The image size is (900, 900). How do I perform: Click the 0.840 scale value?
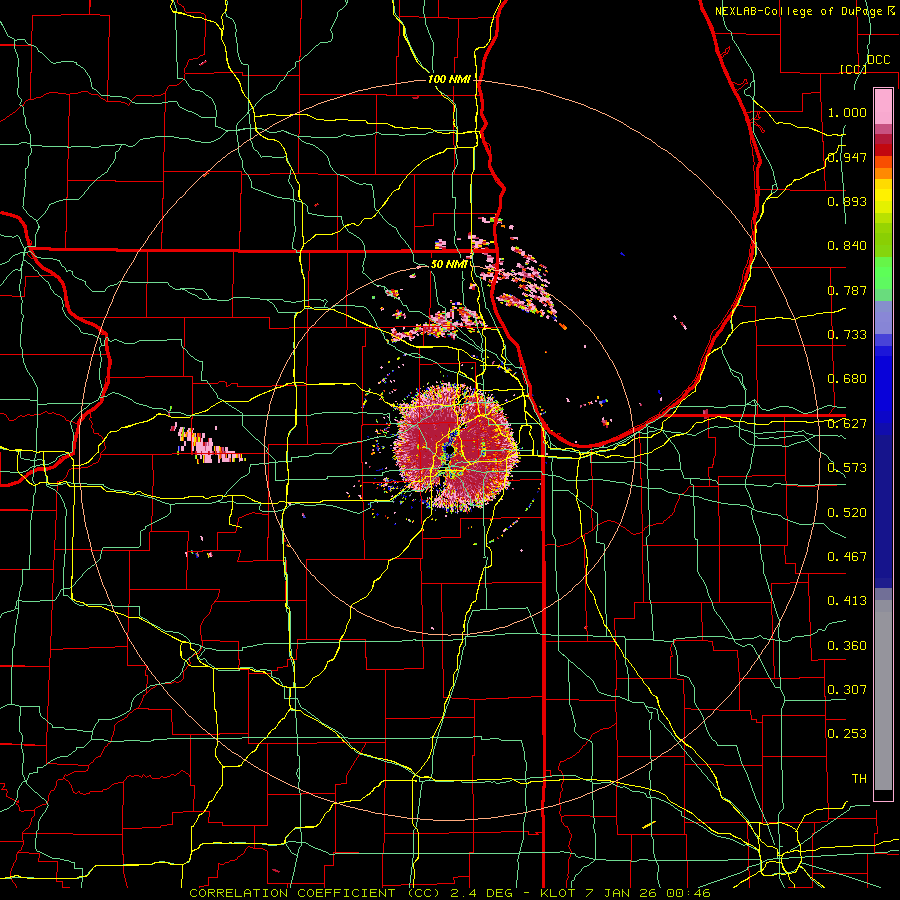pos(847,246)
